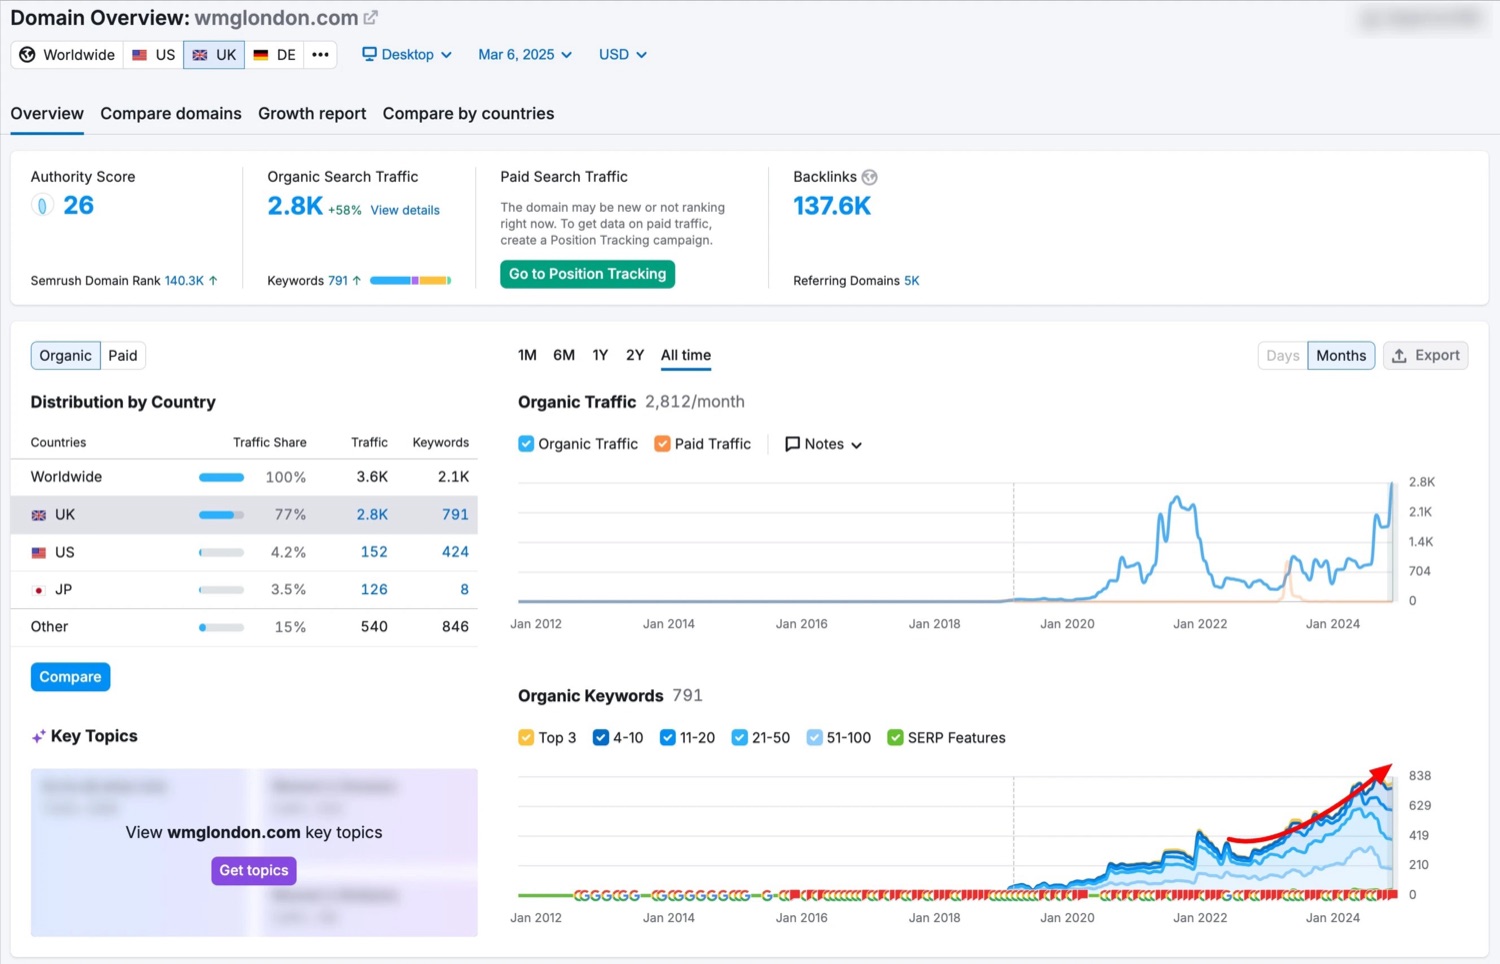Click the Semrush Domain Rank up arrow
The image size is (1500, 964).
213,281
